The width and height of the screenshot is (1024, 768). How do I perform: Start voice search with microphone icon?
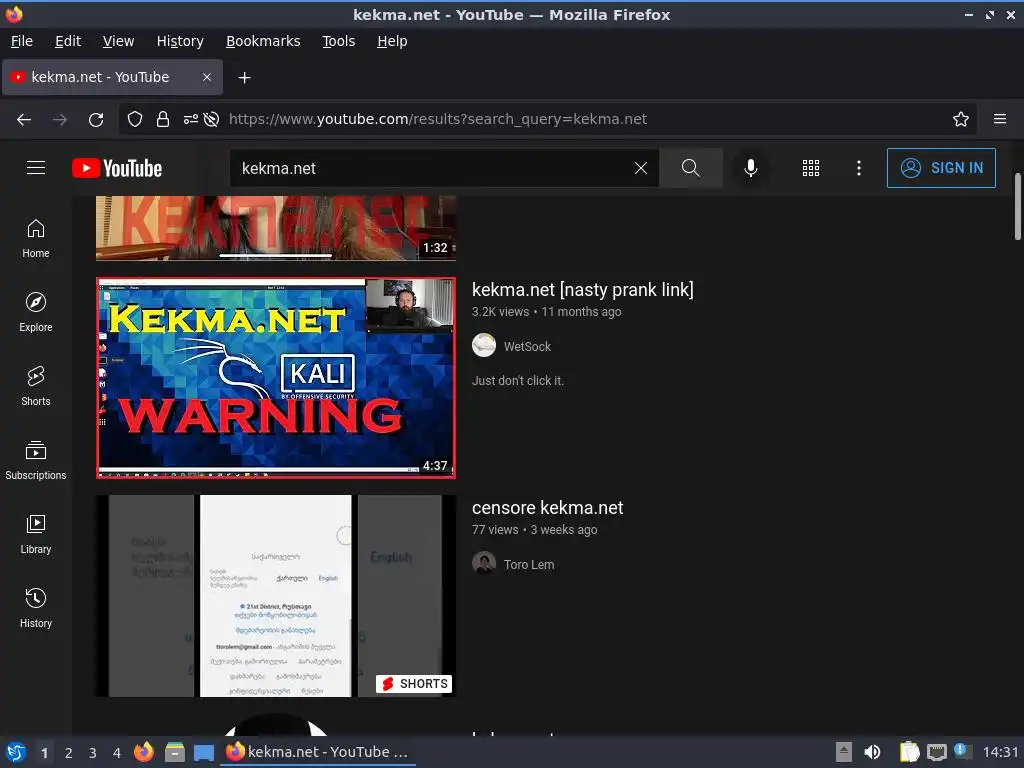[x=751, y=168]
